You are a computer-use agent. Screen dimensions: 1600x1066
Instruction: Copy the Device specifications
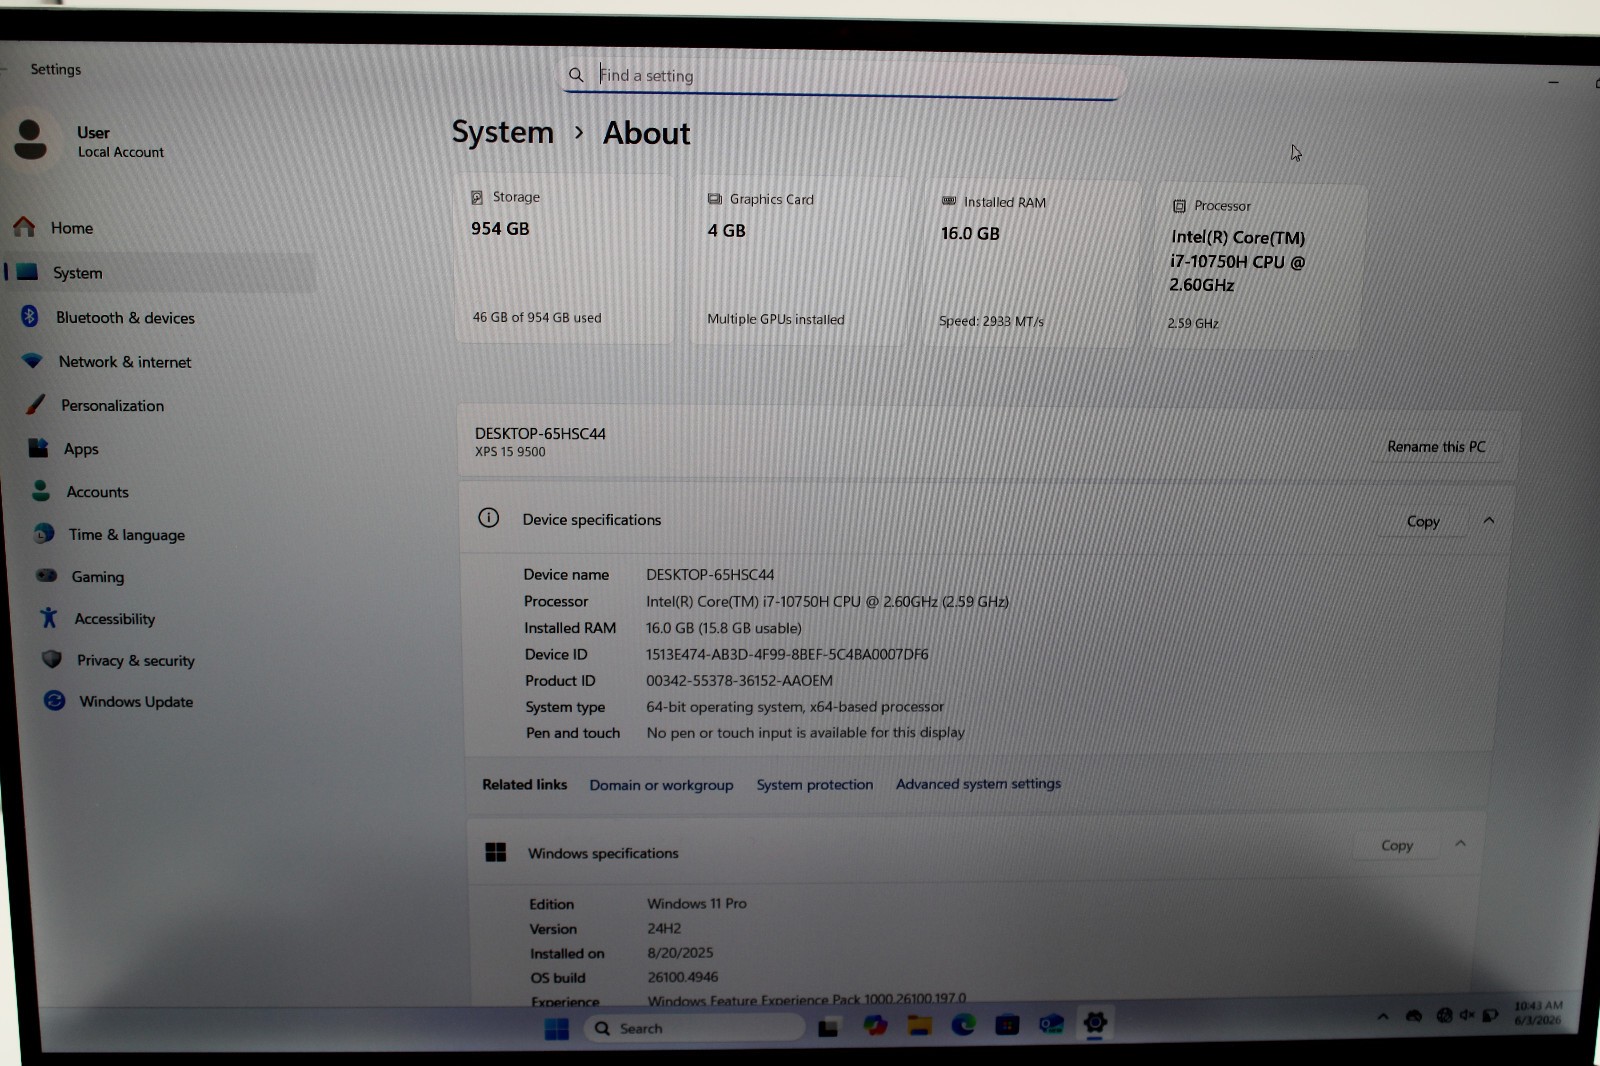click(x=1423, y=522)
